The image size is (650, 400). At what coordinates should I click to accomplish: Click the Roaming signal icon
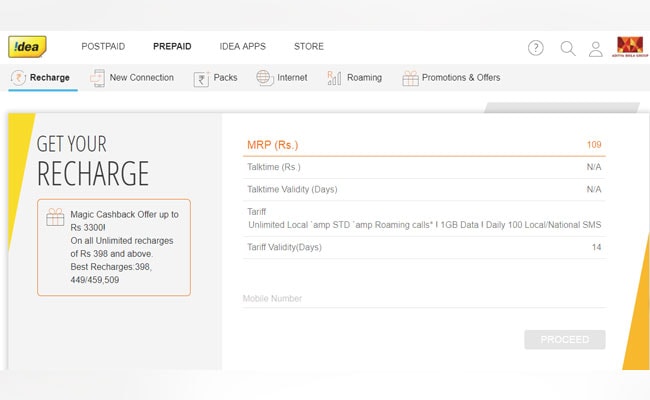click(334, 78)
